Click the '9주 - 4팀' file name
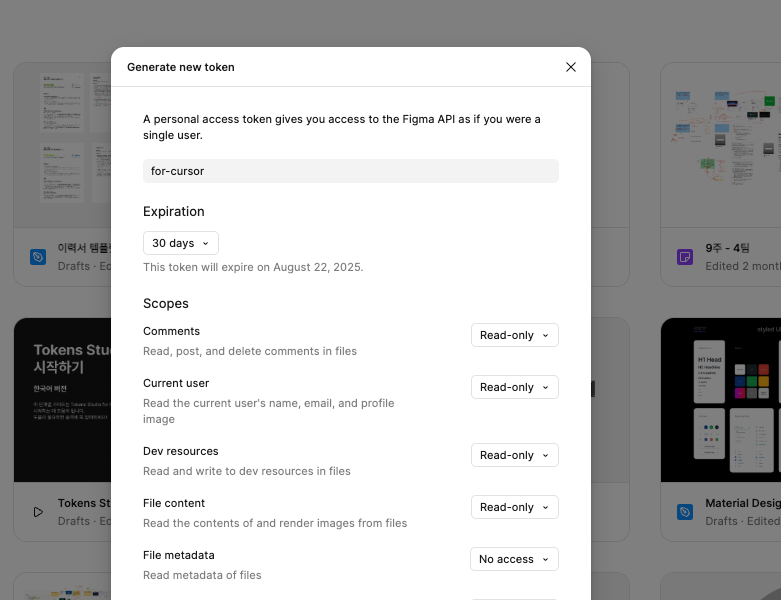Image resolution: width=781 pixels, height=600 pixels. (727, 247)
